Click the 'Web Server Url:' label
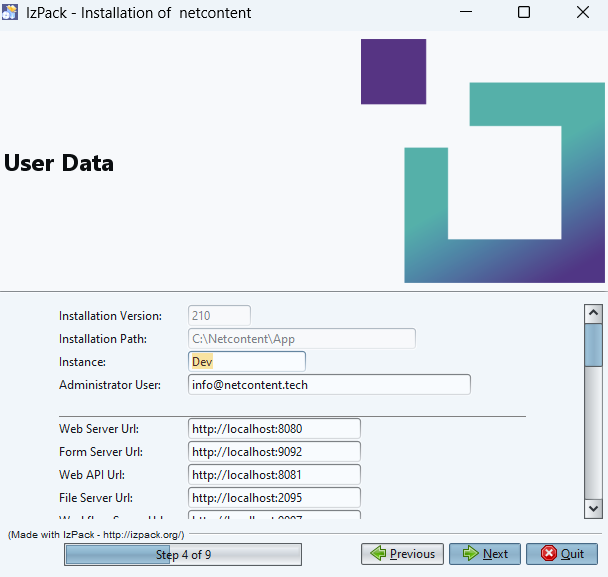The height and width of the screenshot is (577, 608). pyautogui.click(x=99, y=429)
